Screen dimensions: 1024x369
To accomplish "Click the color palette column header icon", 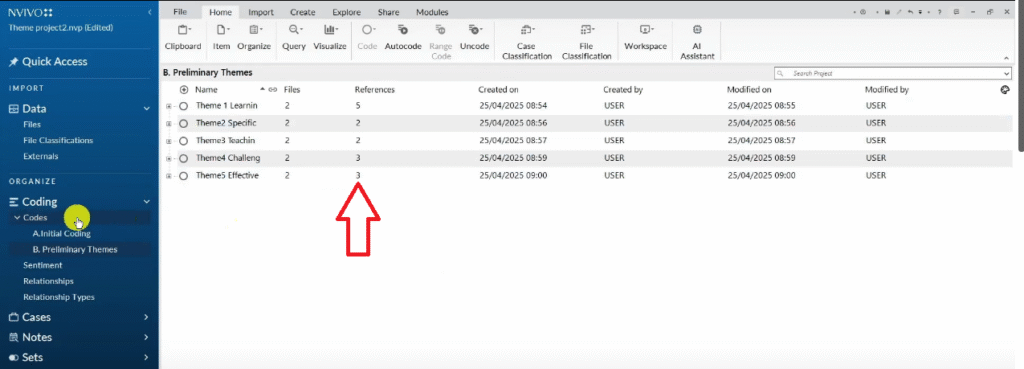I will 1005,90.
